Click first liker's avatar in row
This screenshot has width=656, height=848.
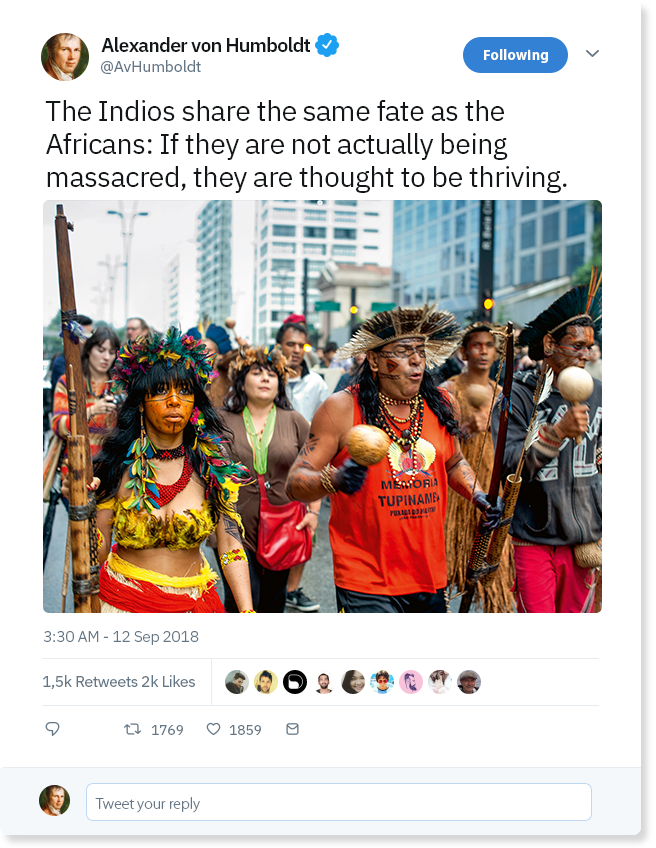(x=236, y=682)
